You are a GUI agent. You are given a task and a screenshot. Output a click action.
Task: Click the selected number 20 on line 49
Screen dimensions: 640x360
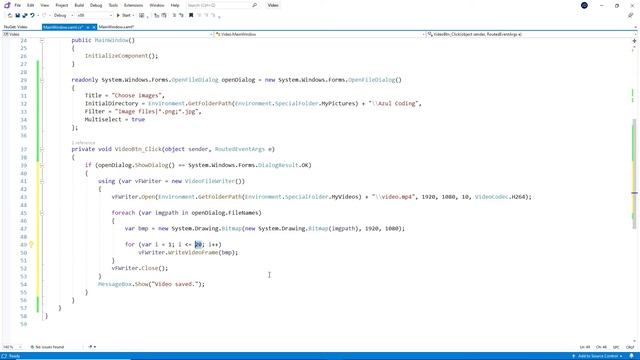(x=198, y=244)
